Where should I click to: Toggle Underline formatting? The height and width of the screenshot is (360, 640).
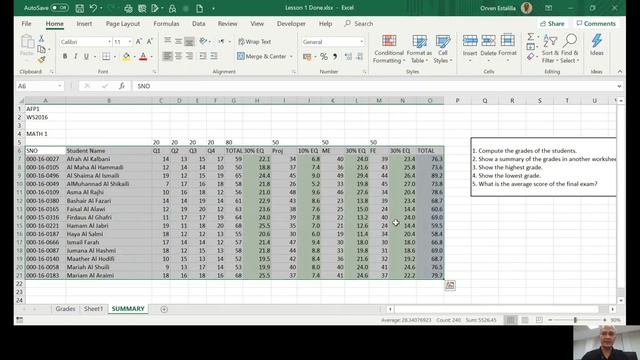click(x=86, y=56)
